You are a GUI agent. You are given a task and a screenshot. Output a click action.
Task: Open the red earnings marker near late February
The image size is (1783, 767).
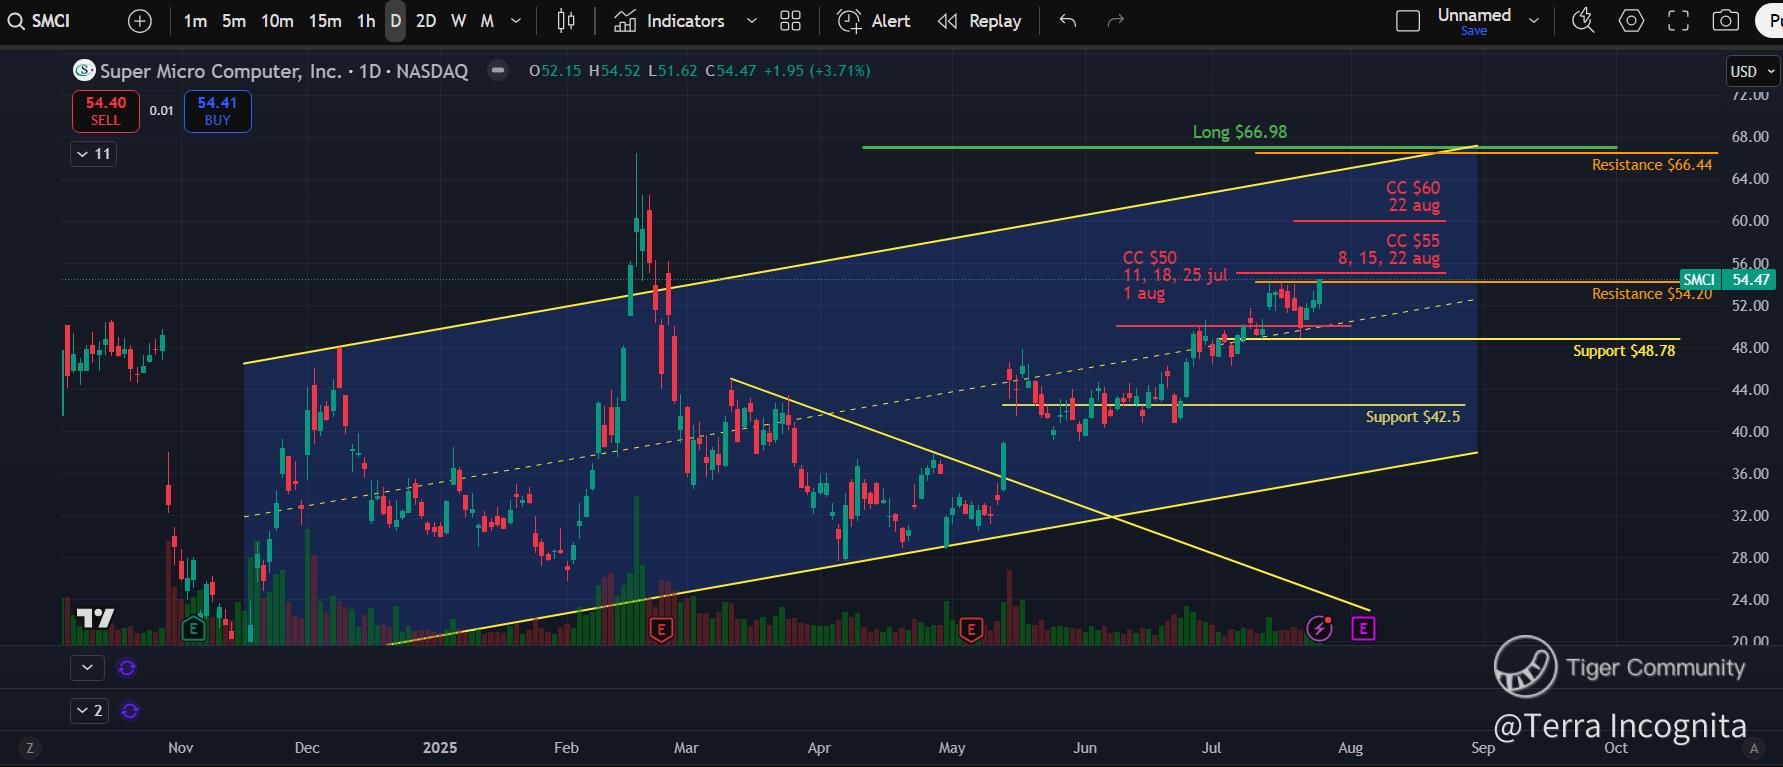(661, 629)
